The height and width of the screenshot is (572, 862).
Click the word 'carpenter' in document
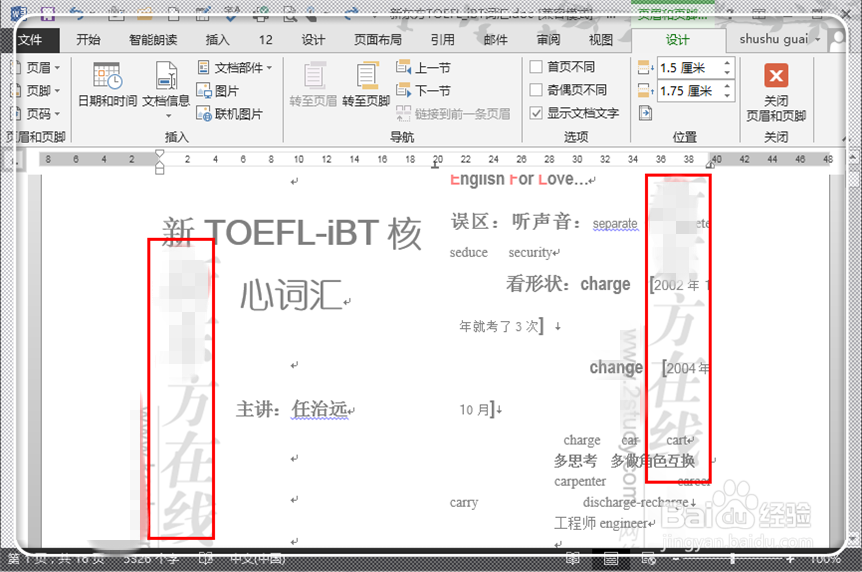[x=580, y=481]
